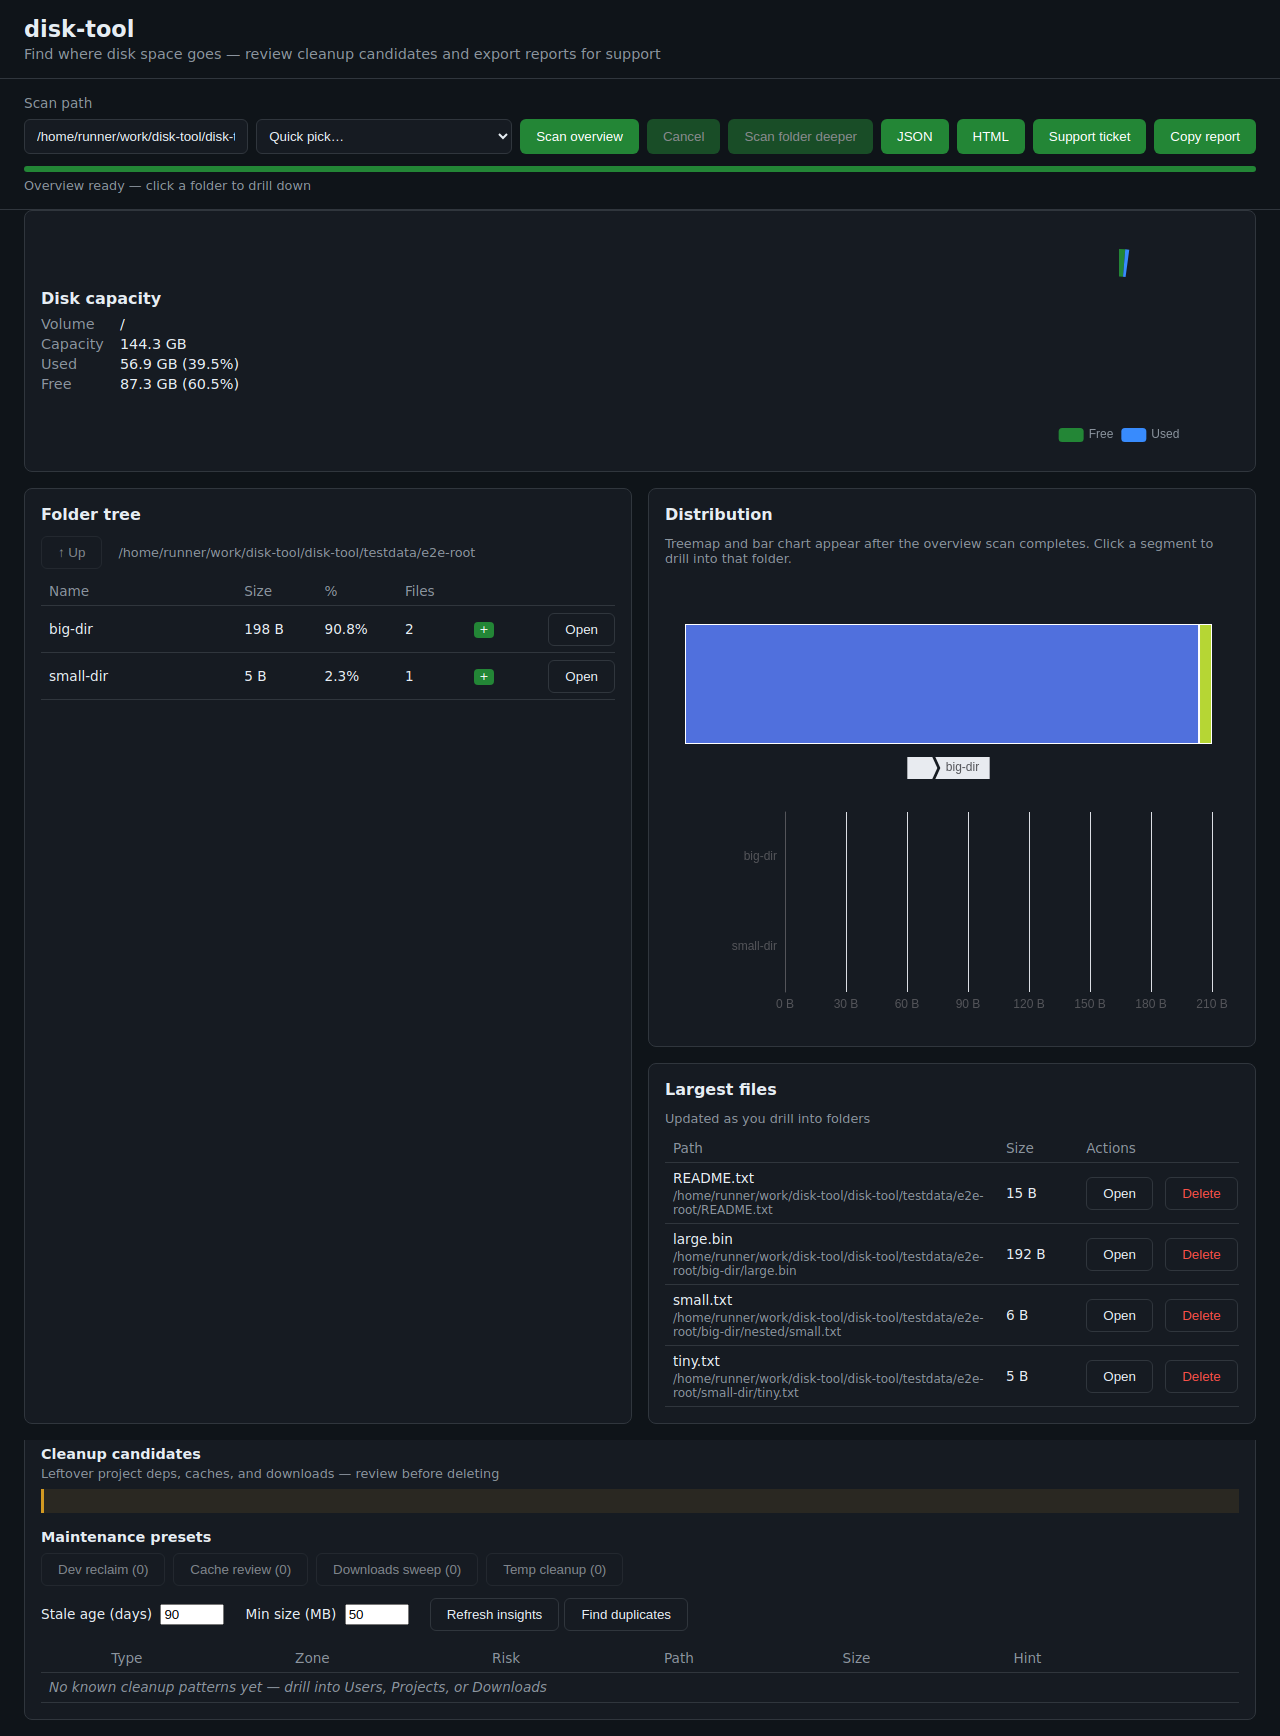
Task: Click the Stale age days field
Action: (192, 1615)
